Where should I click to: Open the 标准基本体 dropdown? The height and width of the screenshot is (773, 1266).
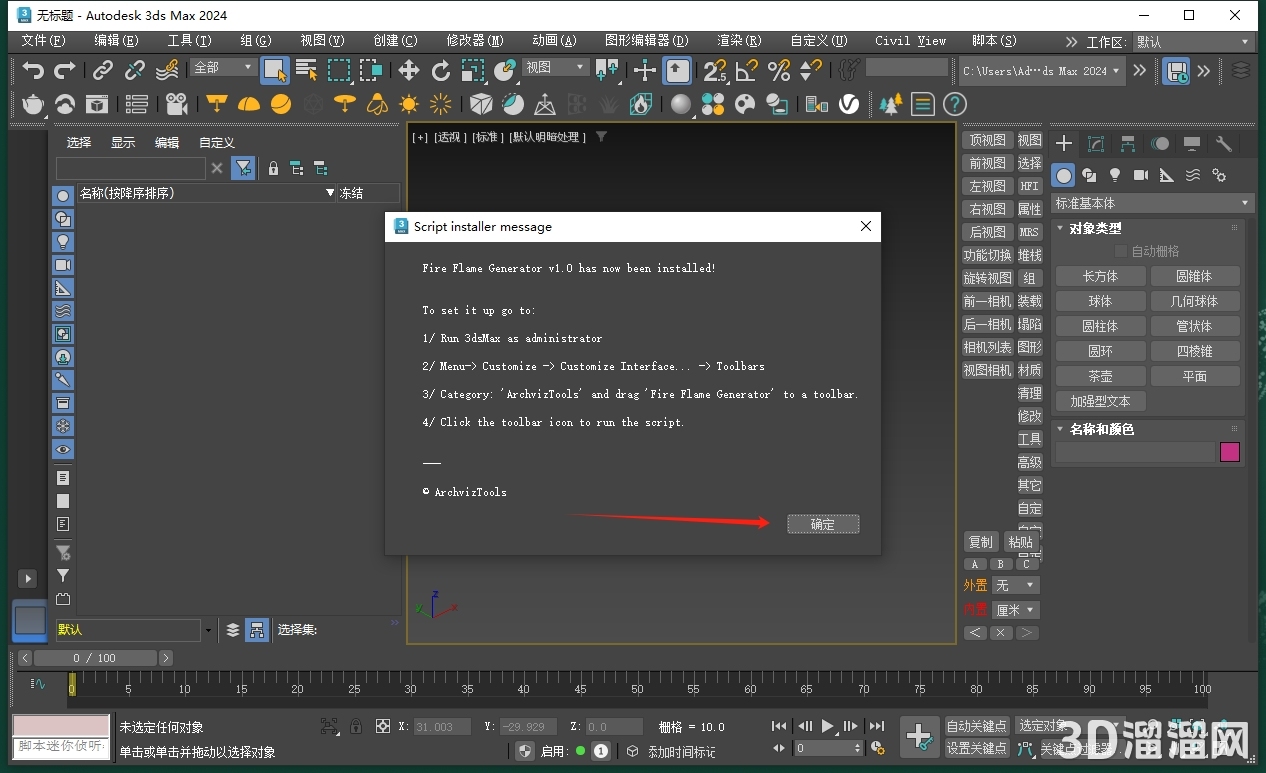[1152, 203]
